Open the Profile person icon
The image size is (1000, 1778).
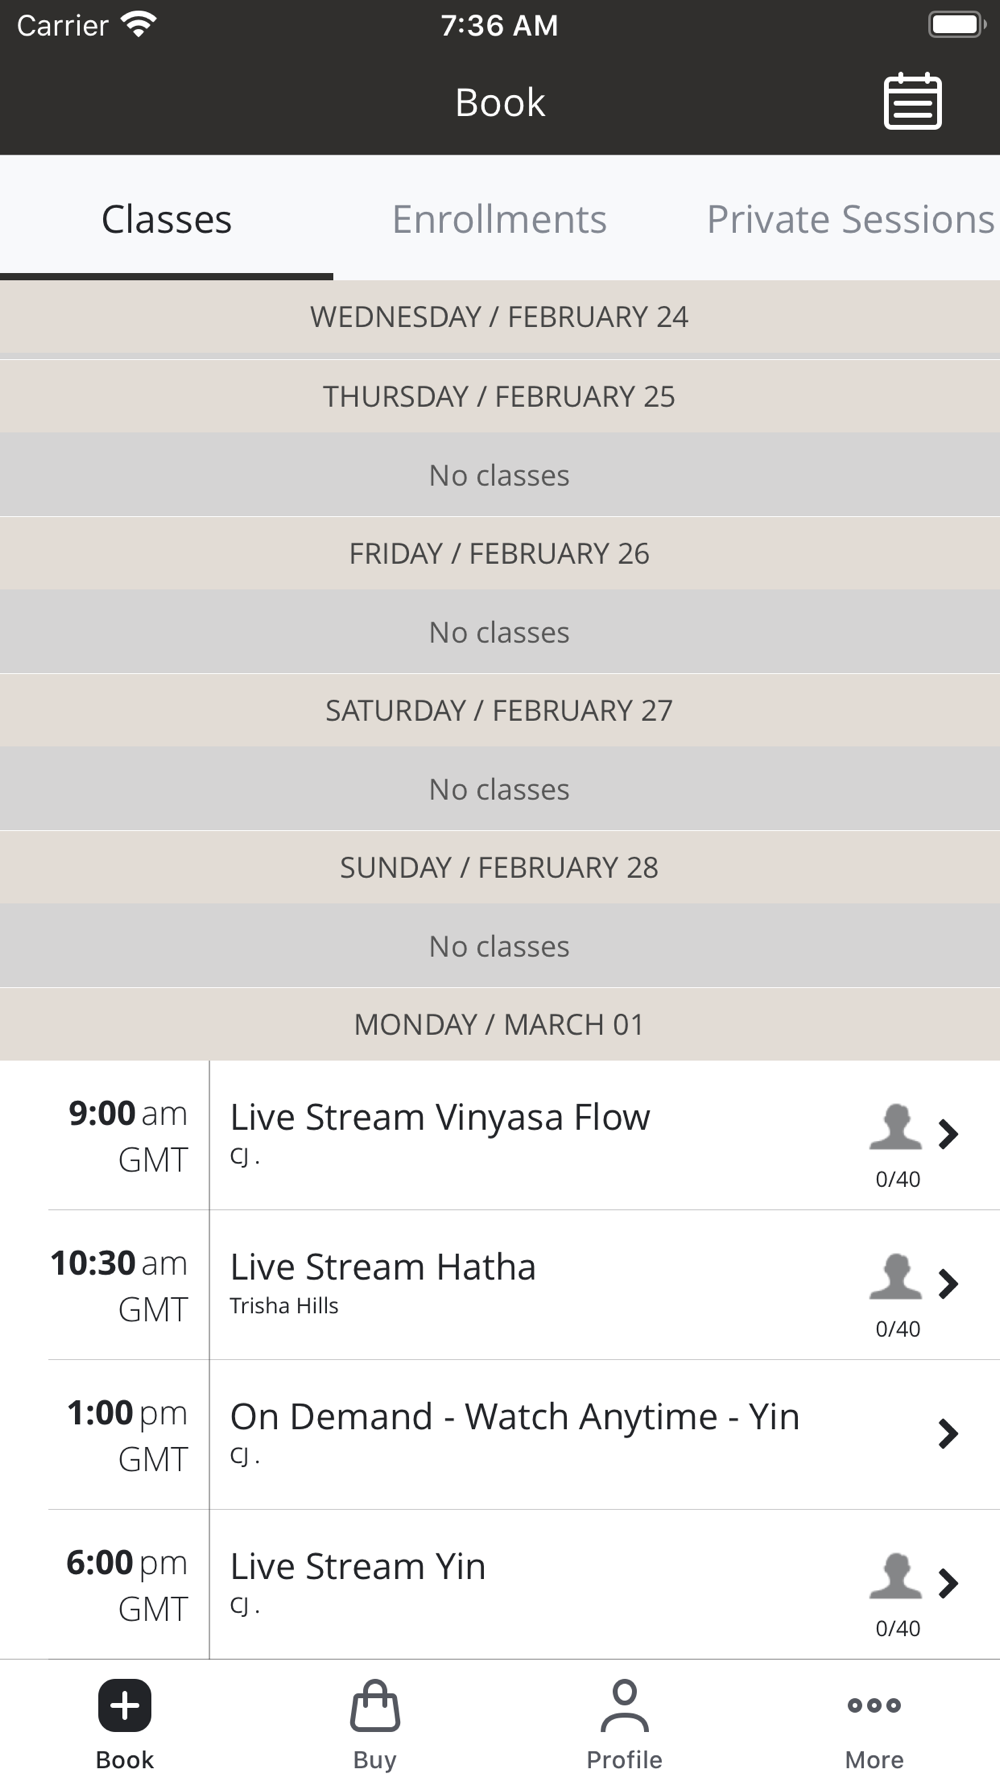pos(624,1705)
